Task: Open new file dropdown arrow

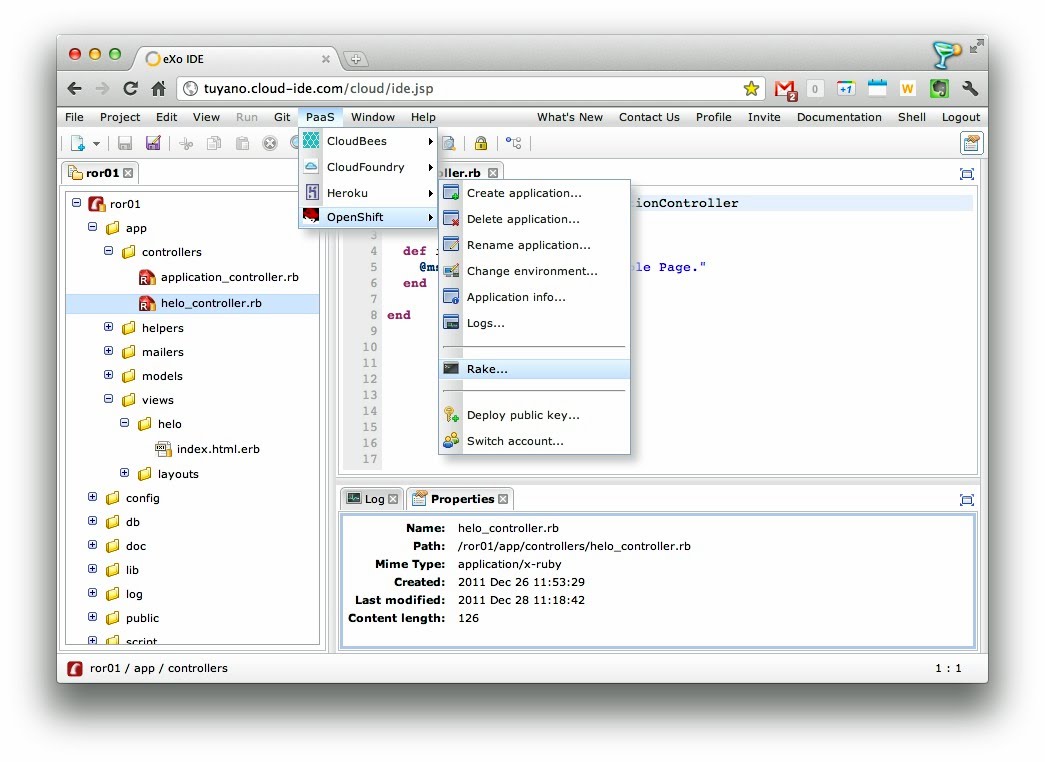Action: tap(96, 143)
